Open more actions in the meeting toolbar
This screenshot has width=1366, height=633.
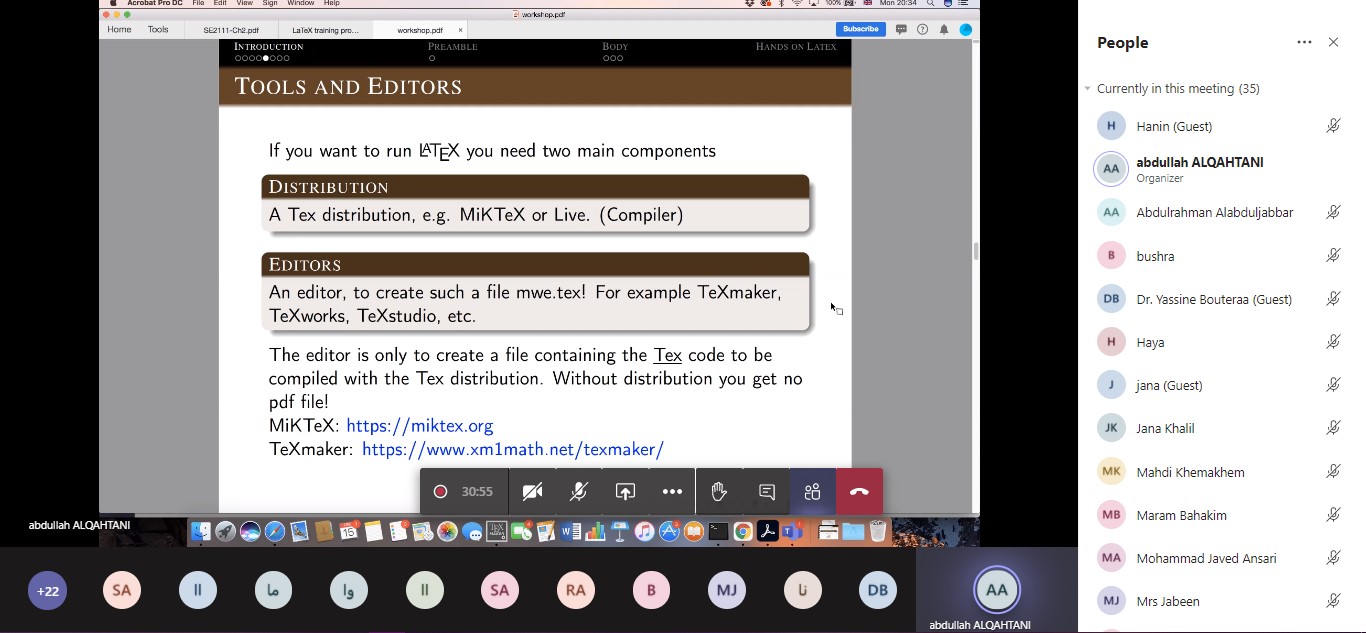(672, 492)
